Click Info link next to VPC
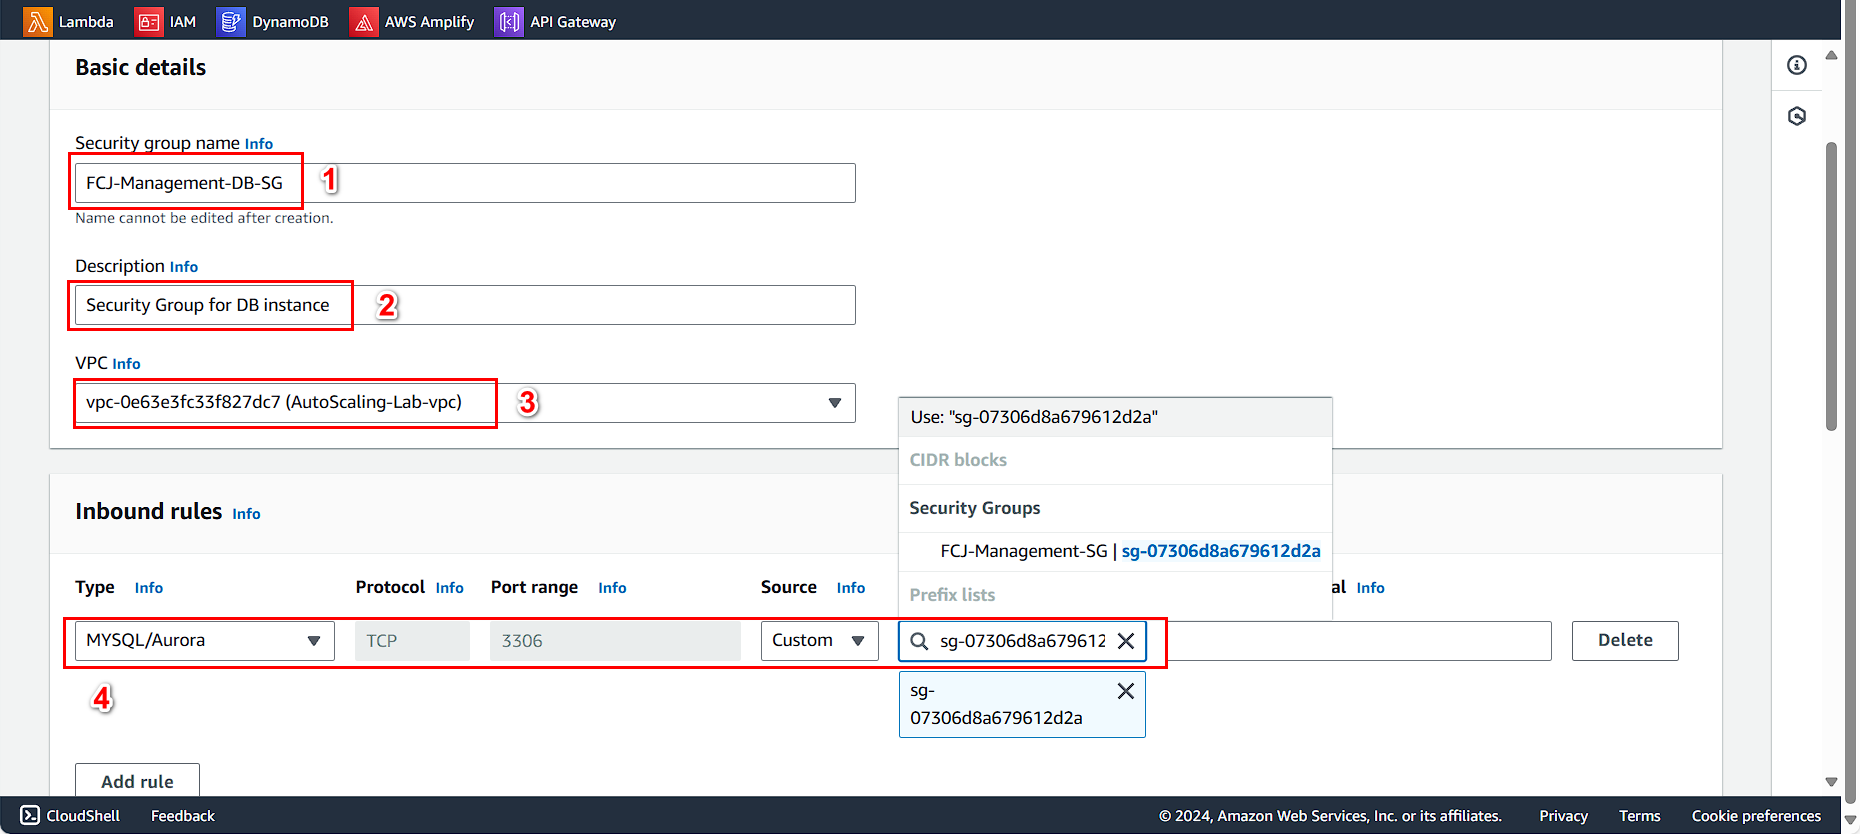This screenshot has width=1860, height=834. [x=126, y=364]
